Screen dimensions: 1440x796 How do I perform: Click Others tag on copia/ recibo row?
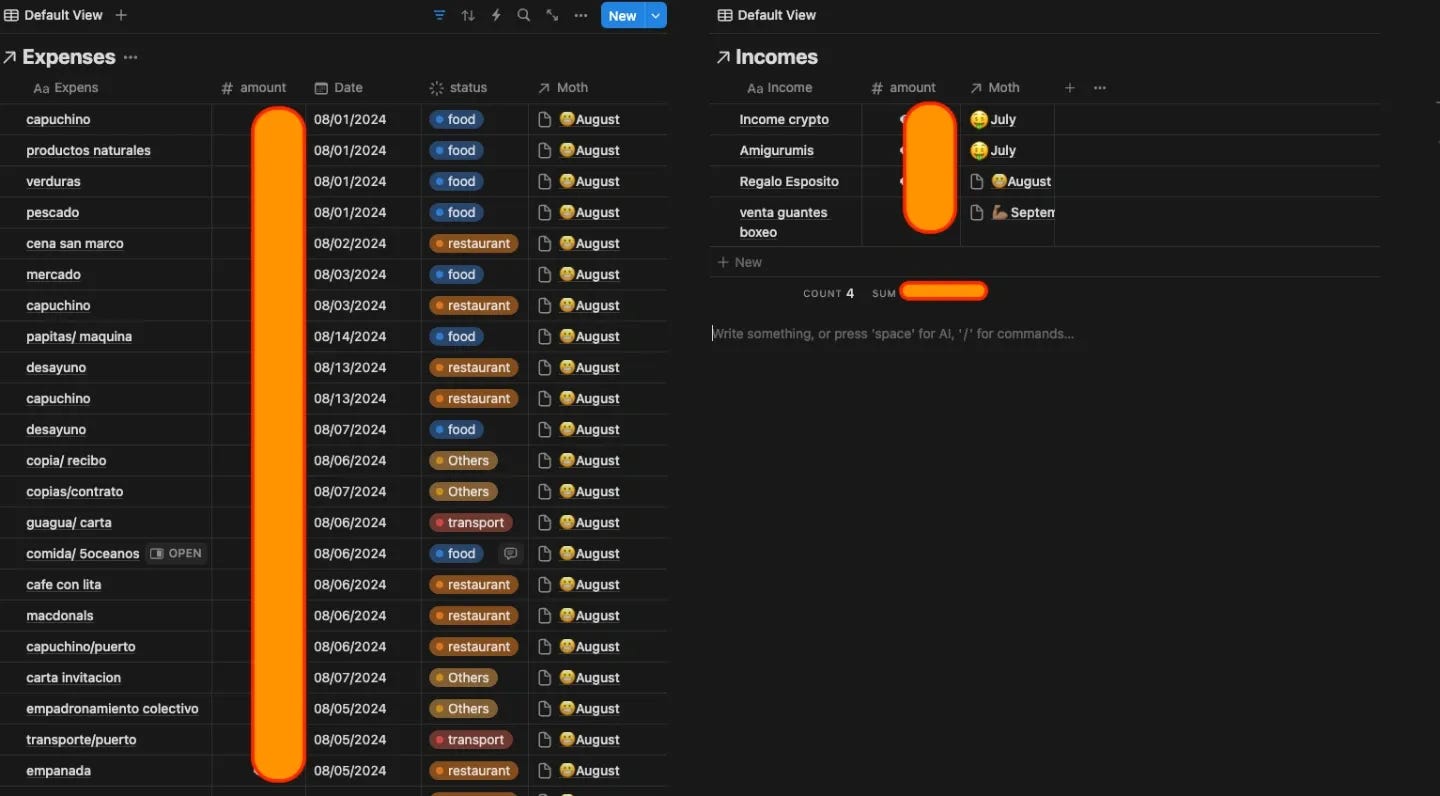click(x=463, y=461)
